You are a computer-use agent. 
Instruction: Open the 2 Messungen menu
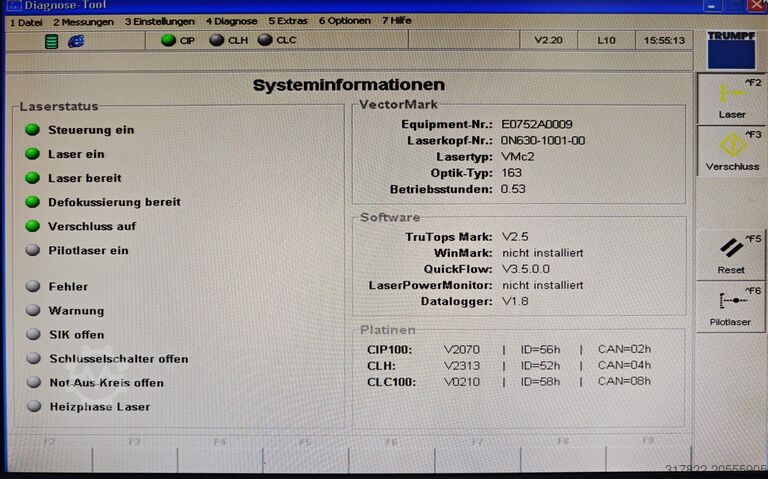tap(83, 22)
